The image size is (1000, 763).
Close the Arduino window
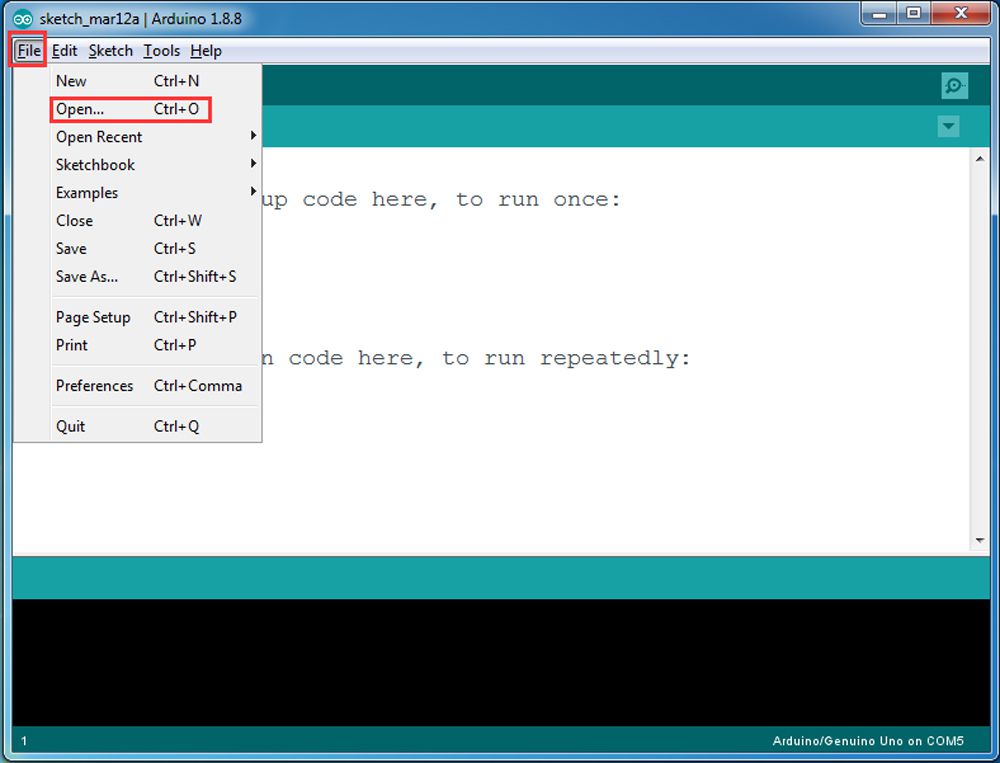click(x=960, y=14)
